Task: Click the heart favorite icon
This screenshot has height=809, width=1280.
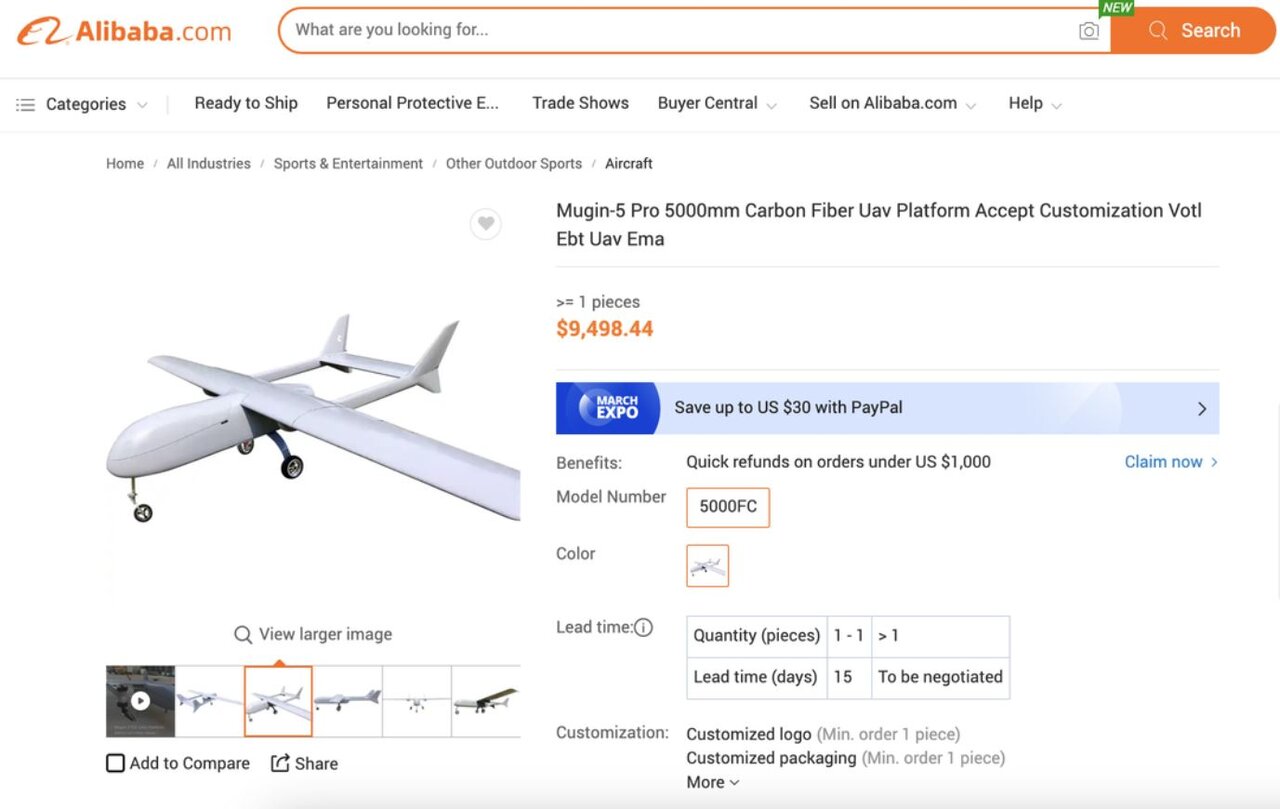Action: coord(486,224)
